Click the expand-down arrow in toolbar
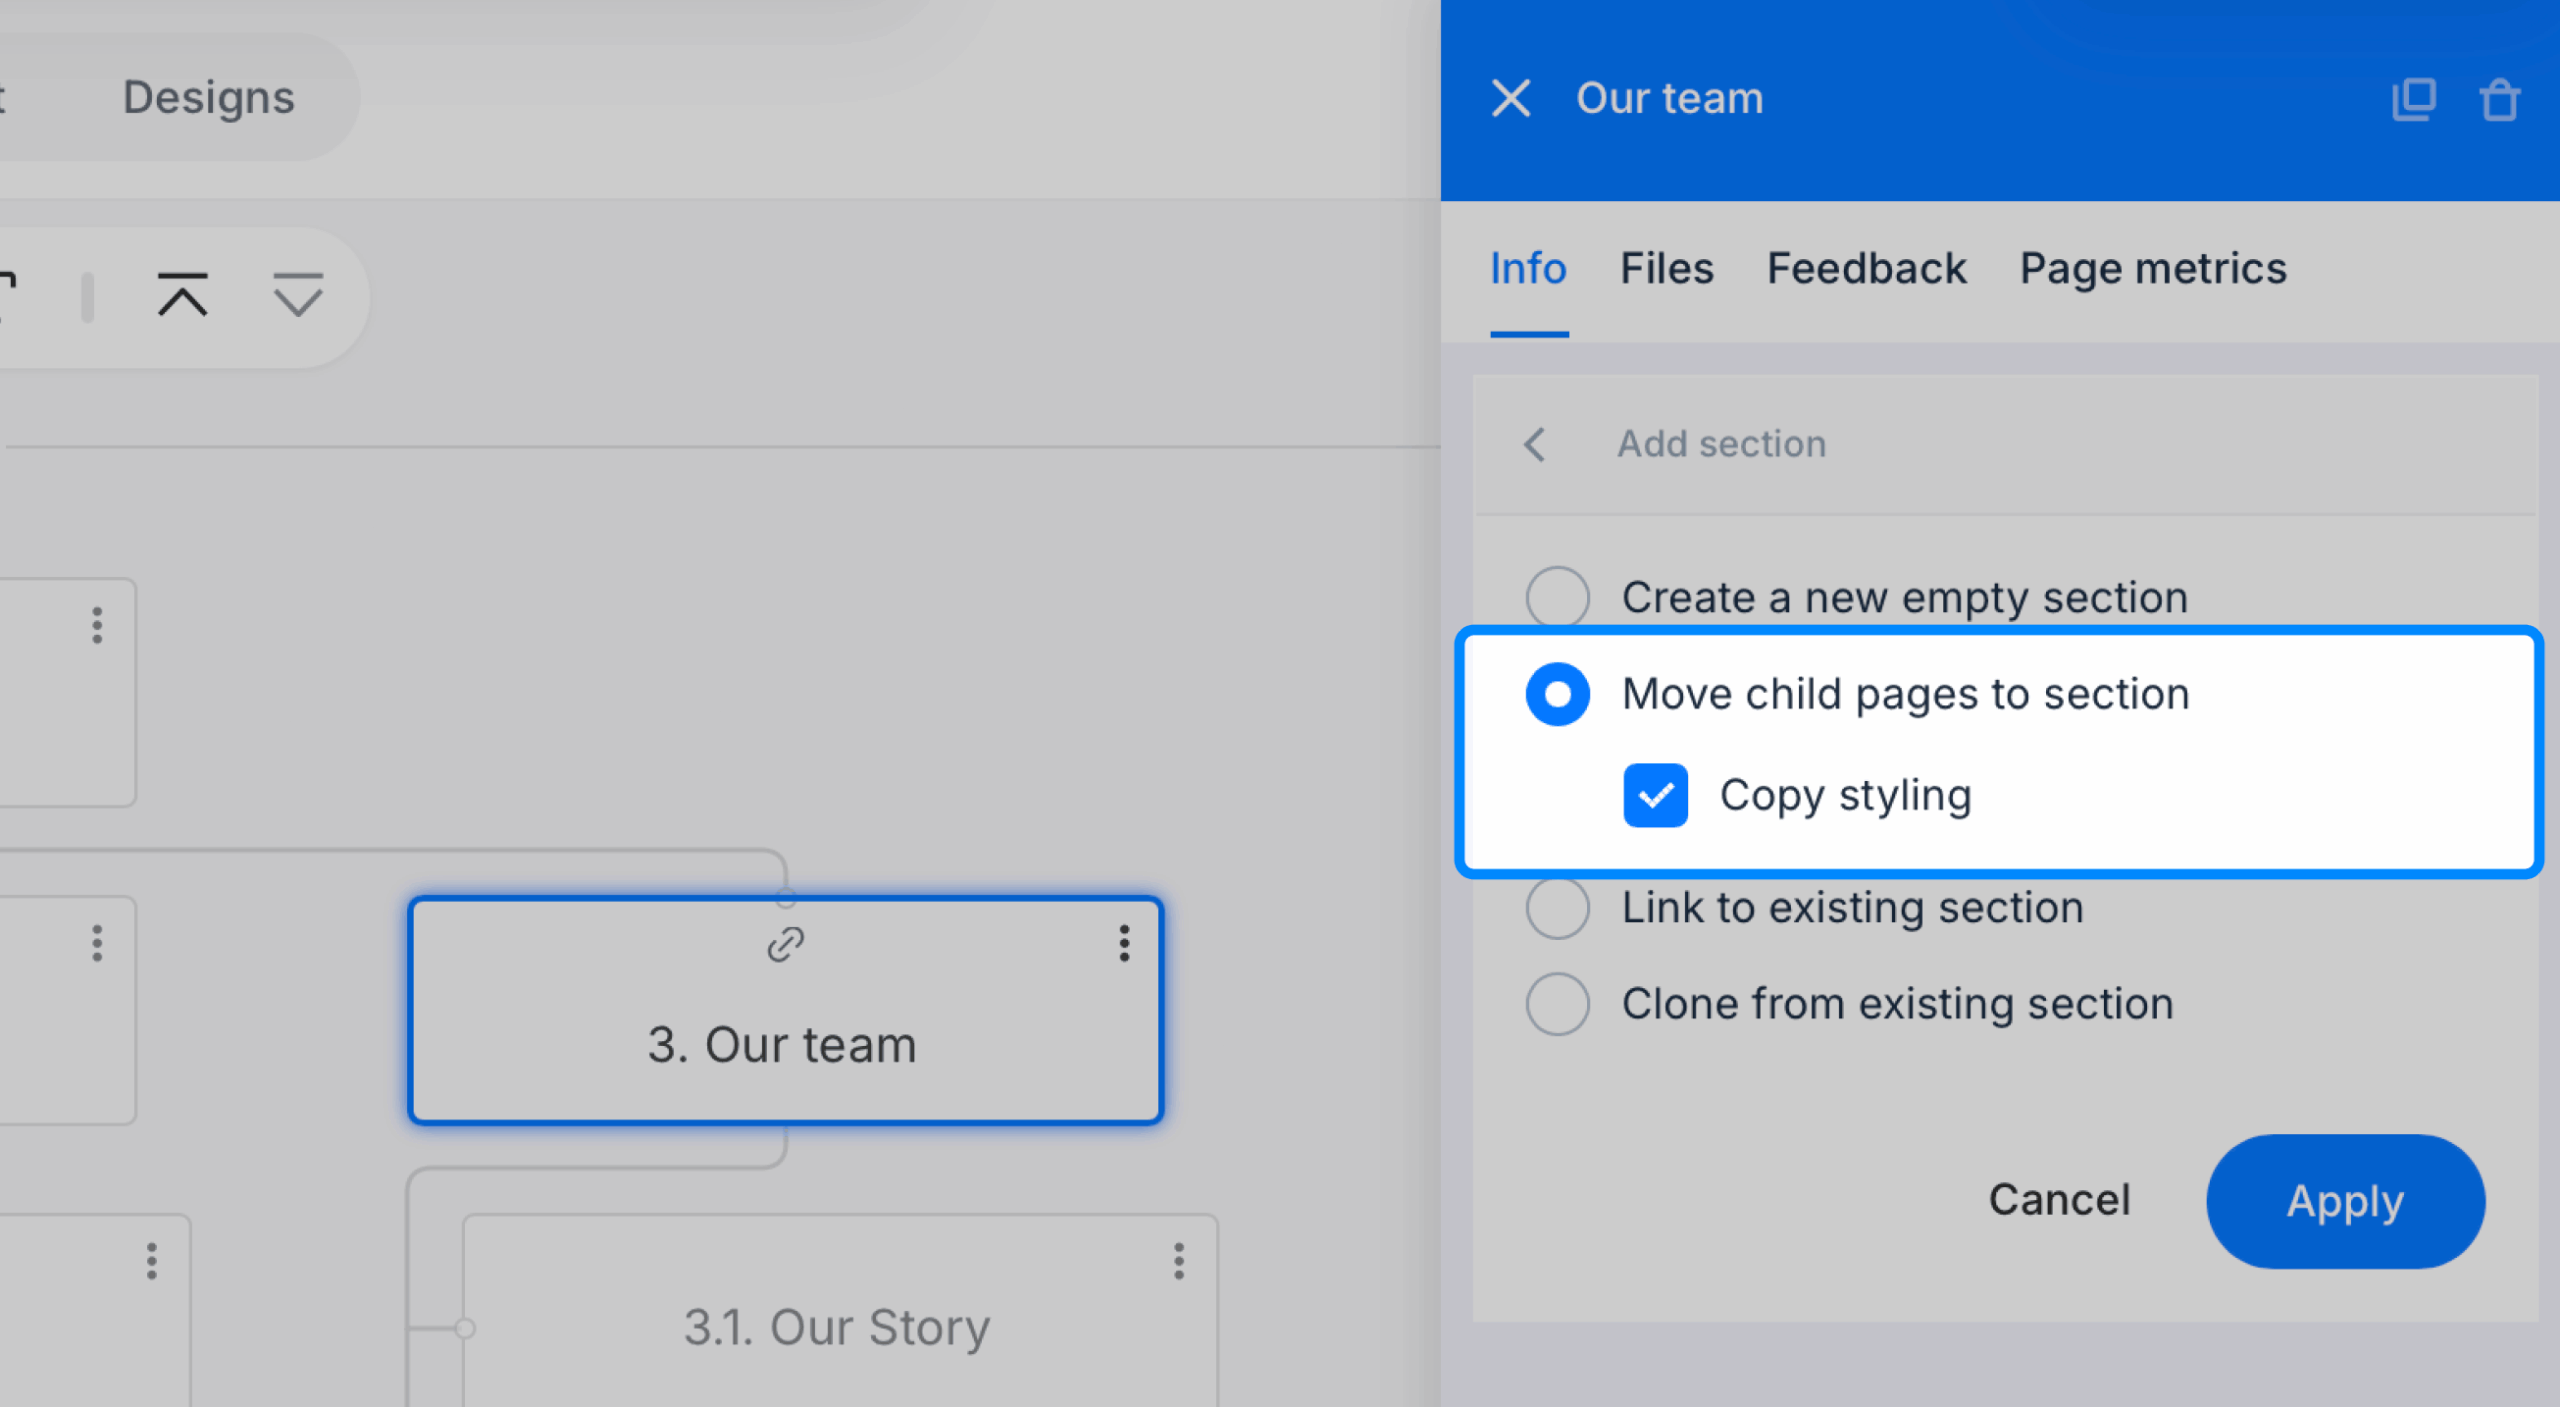Viewport: 2560px width, 1407px height. pyautogui.click(x=298, y=295)
